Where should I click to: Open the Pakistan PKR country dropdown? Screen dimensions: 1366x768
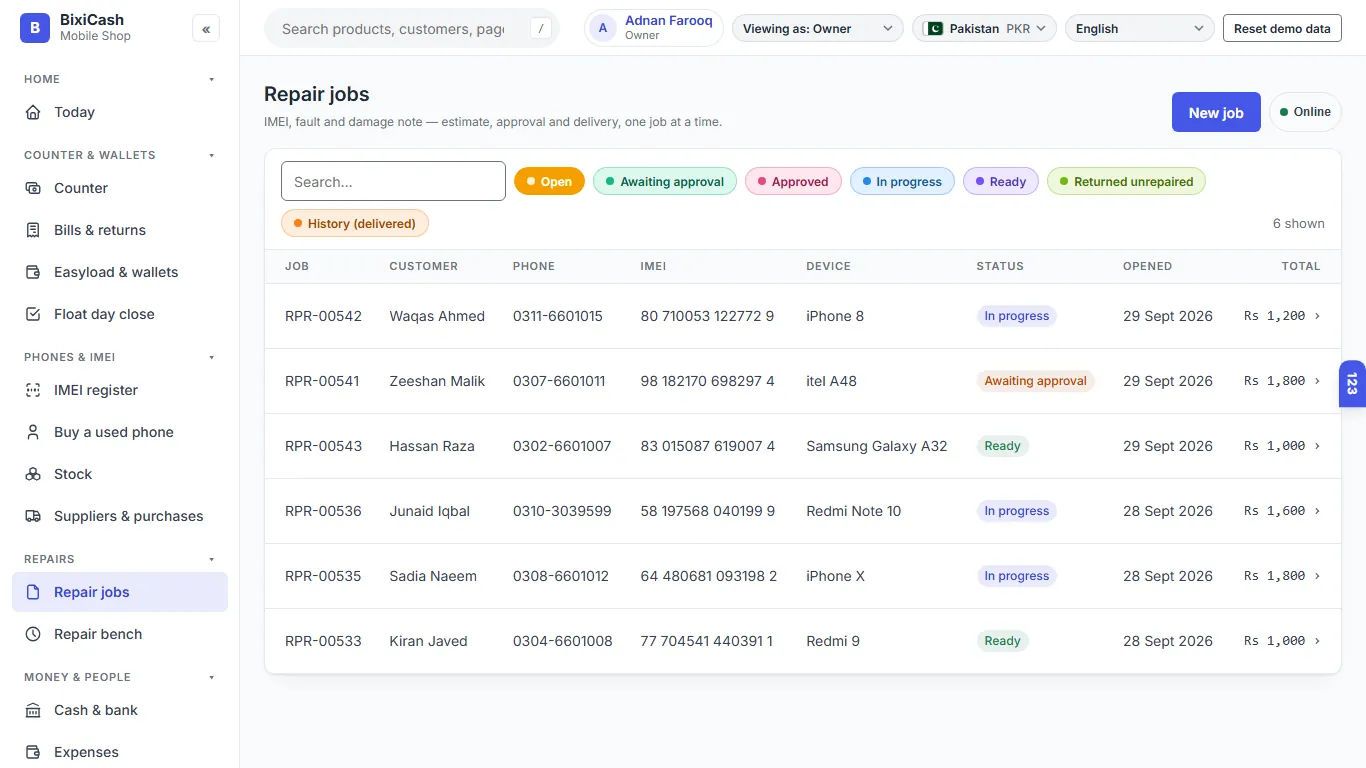click(984, 29)
